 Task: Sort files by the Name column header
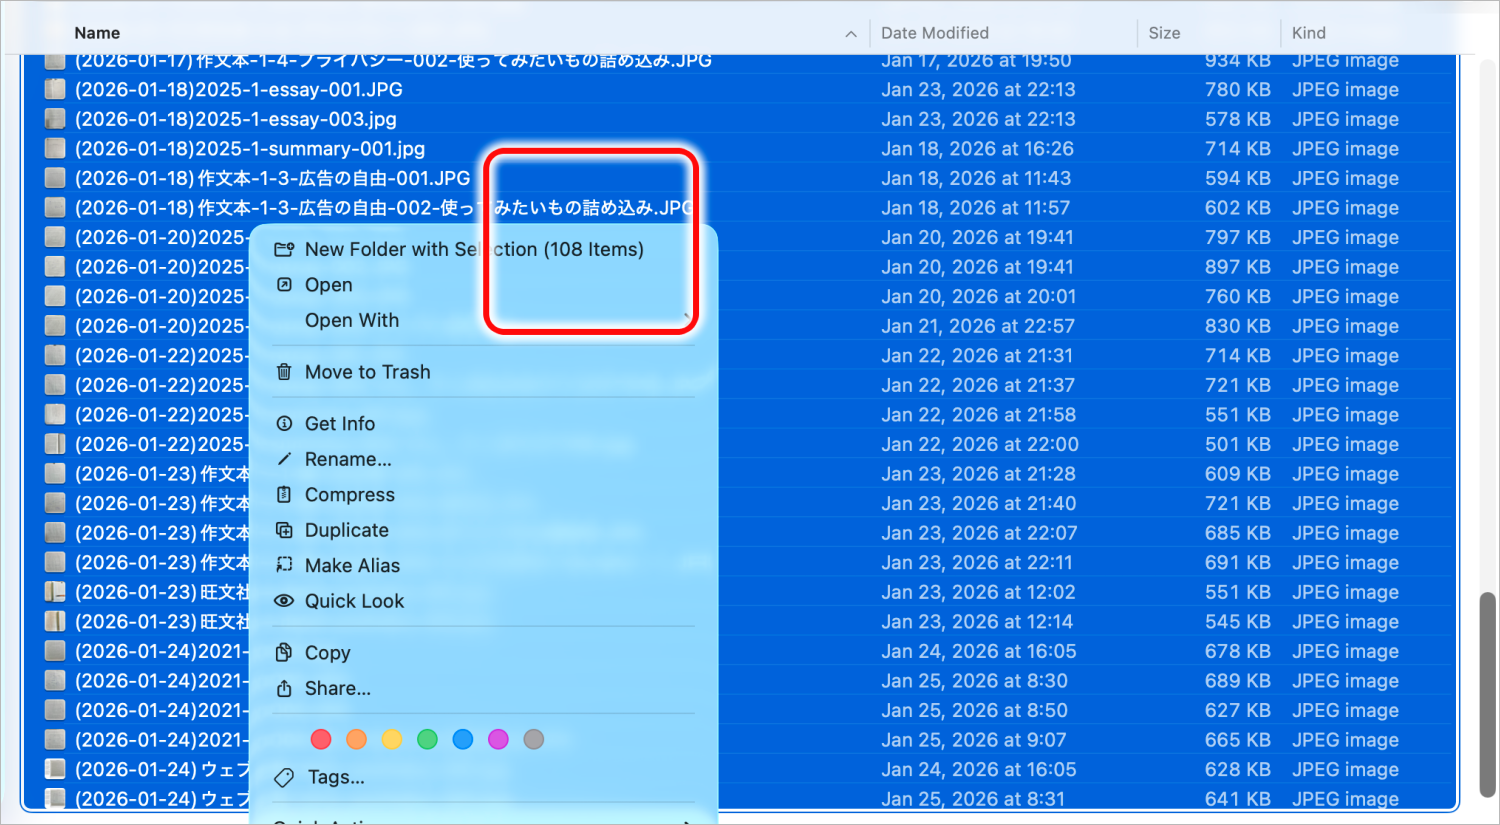coord(97,33)
